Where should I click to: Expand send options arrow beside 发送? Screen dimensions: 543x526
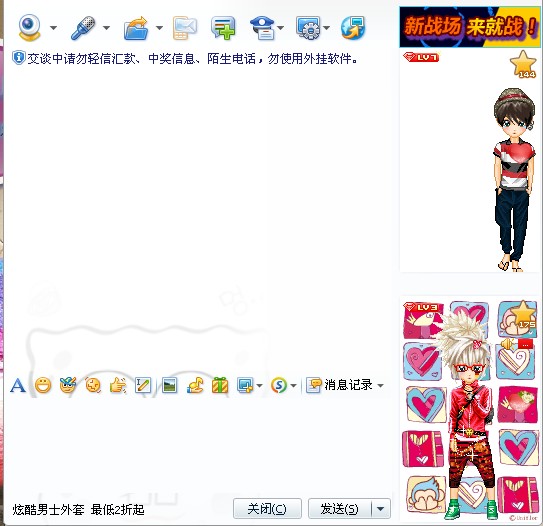pyautogui.click(x=381, y=509)
